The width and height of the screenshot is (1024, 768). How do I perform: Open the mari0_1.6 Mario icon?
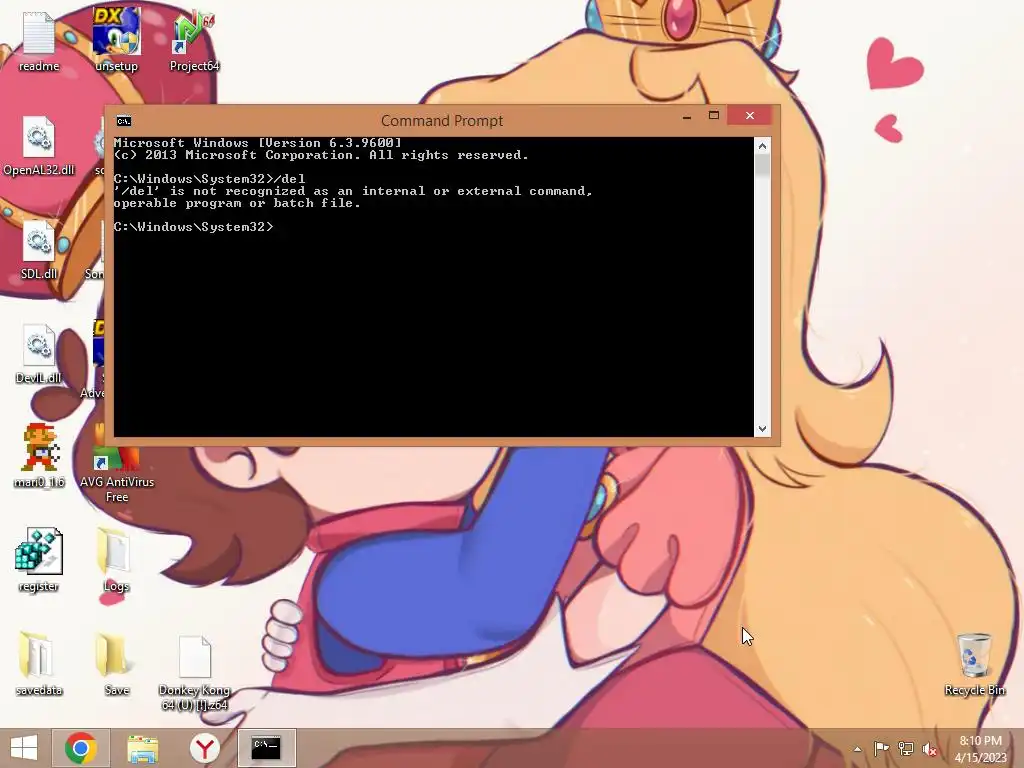pyautogui.click(x=39, y=456)
